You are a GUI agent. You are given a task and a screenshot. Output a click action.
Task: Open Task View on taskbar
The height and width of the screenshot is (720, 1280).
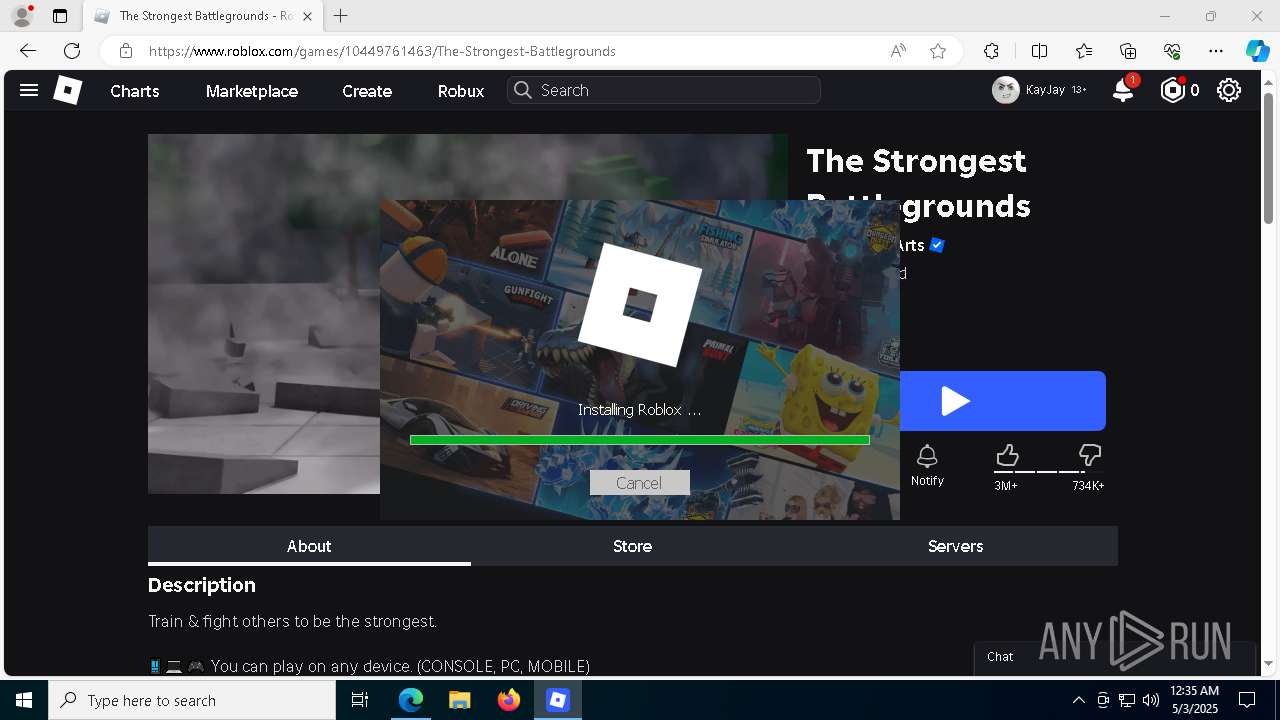(360, 700)
